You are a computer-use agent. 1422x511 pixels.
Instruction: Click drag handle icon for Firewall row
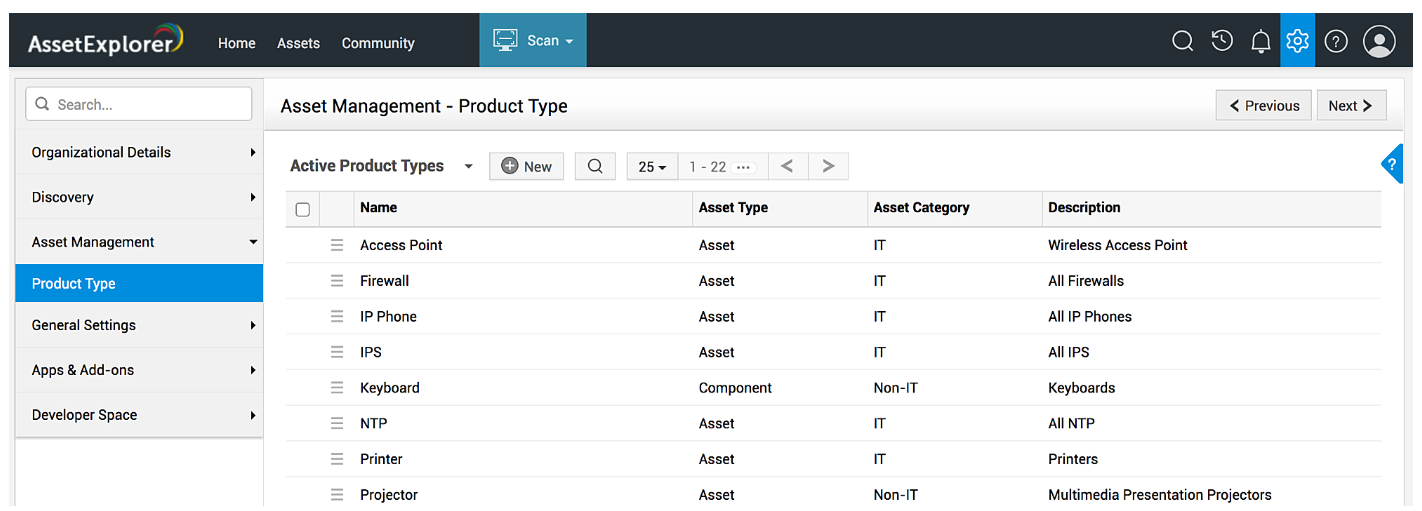(x=337, y=281)
